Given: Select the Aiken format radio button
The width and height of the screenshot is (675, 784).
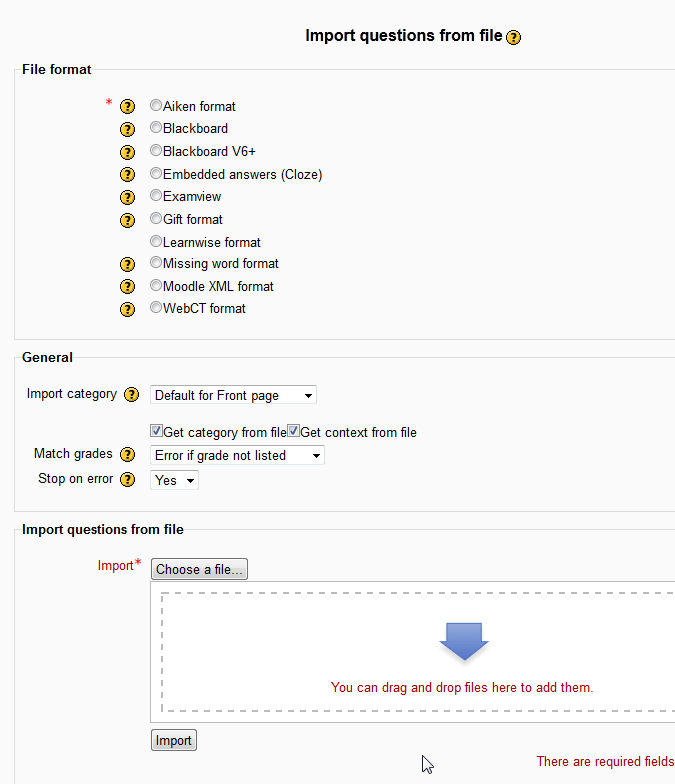Looking at the screenshot, I should pos(156,105).
